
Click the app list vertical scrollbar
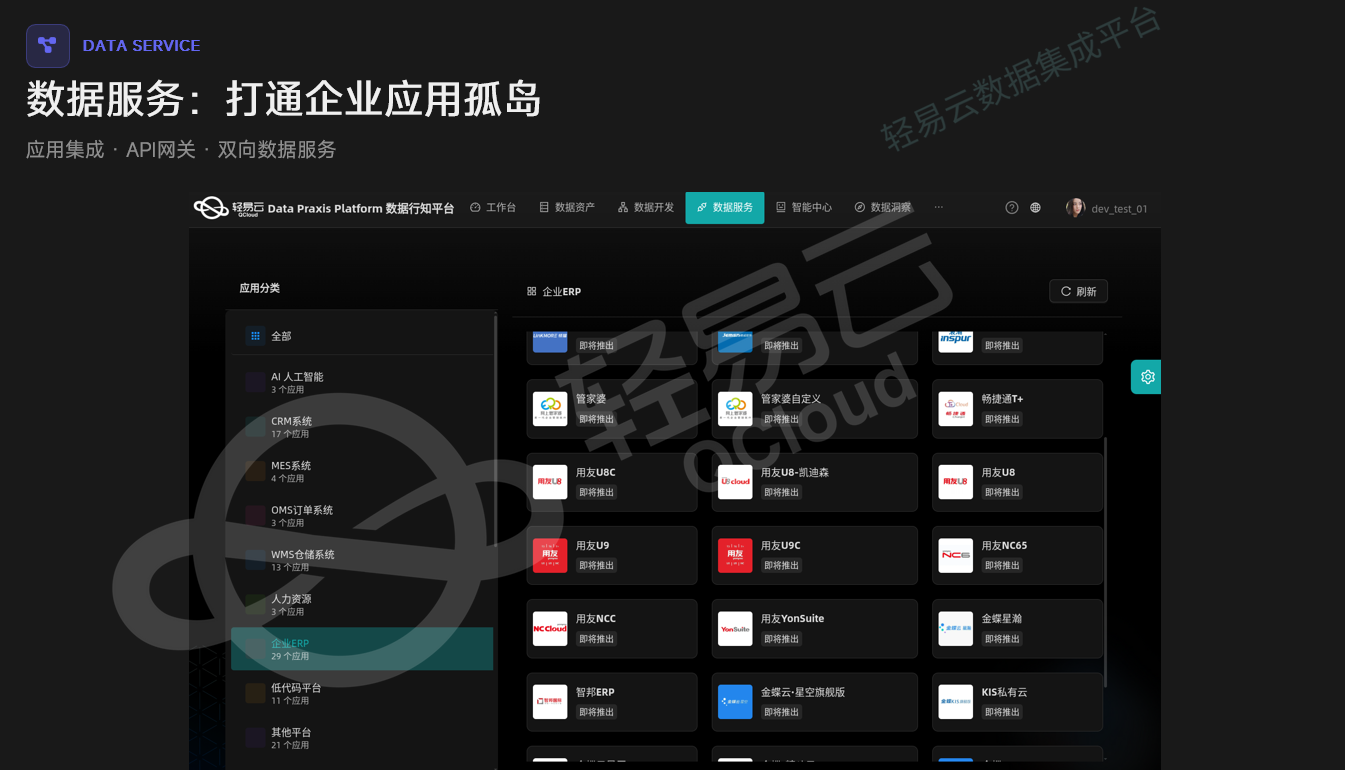(x=1105, y=560)
